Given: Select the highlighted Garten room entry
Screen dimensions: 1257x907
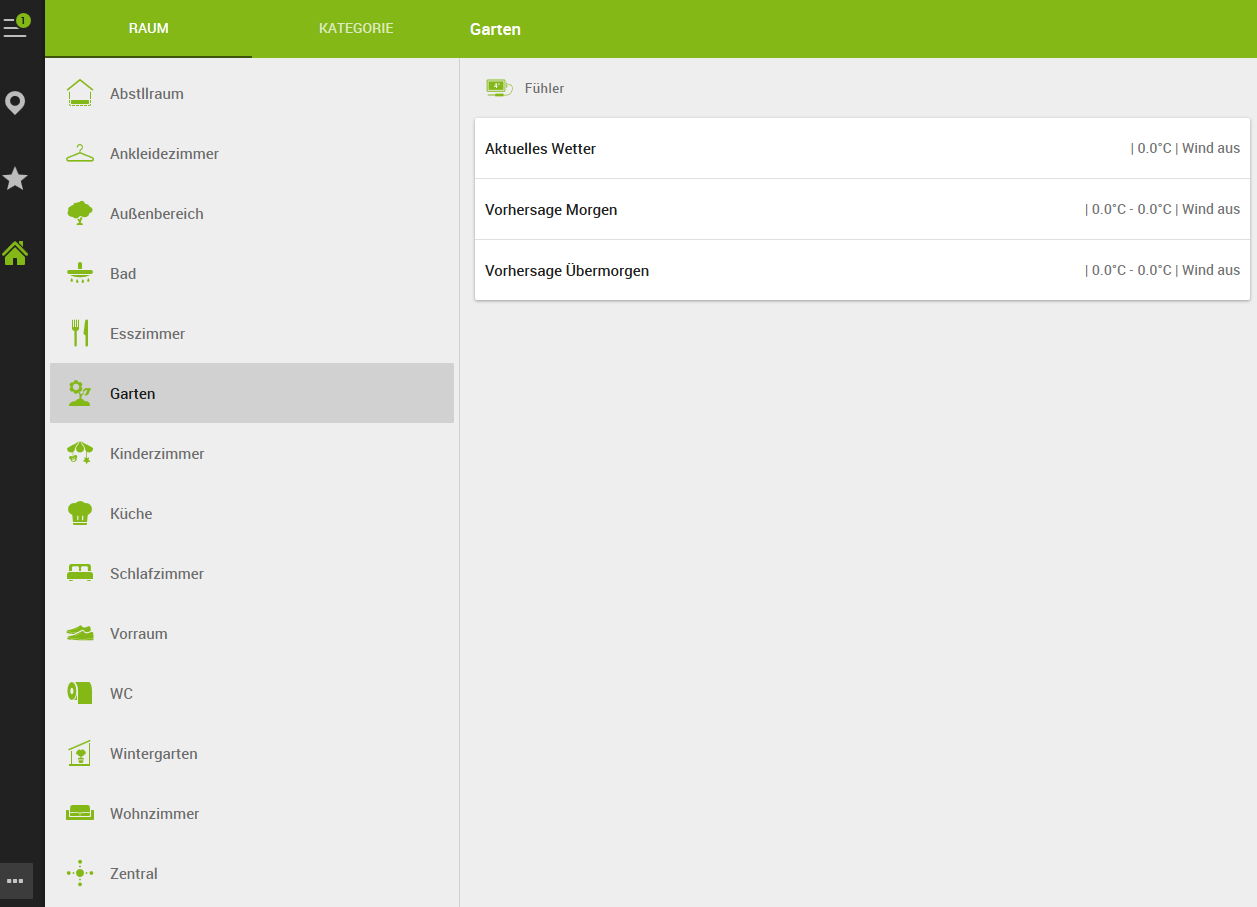Looking at the screenshot, I should click(x=252, y=393).
